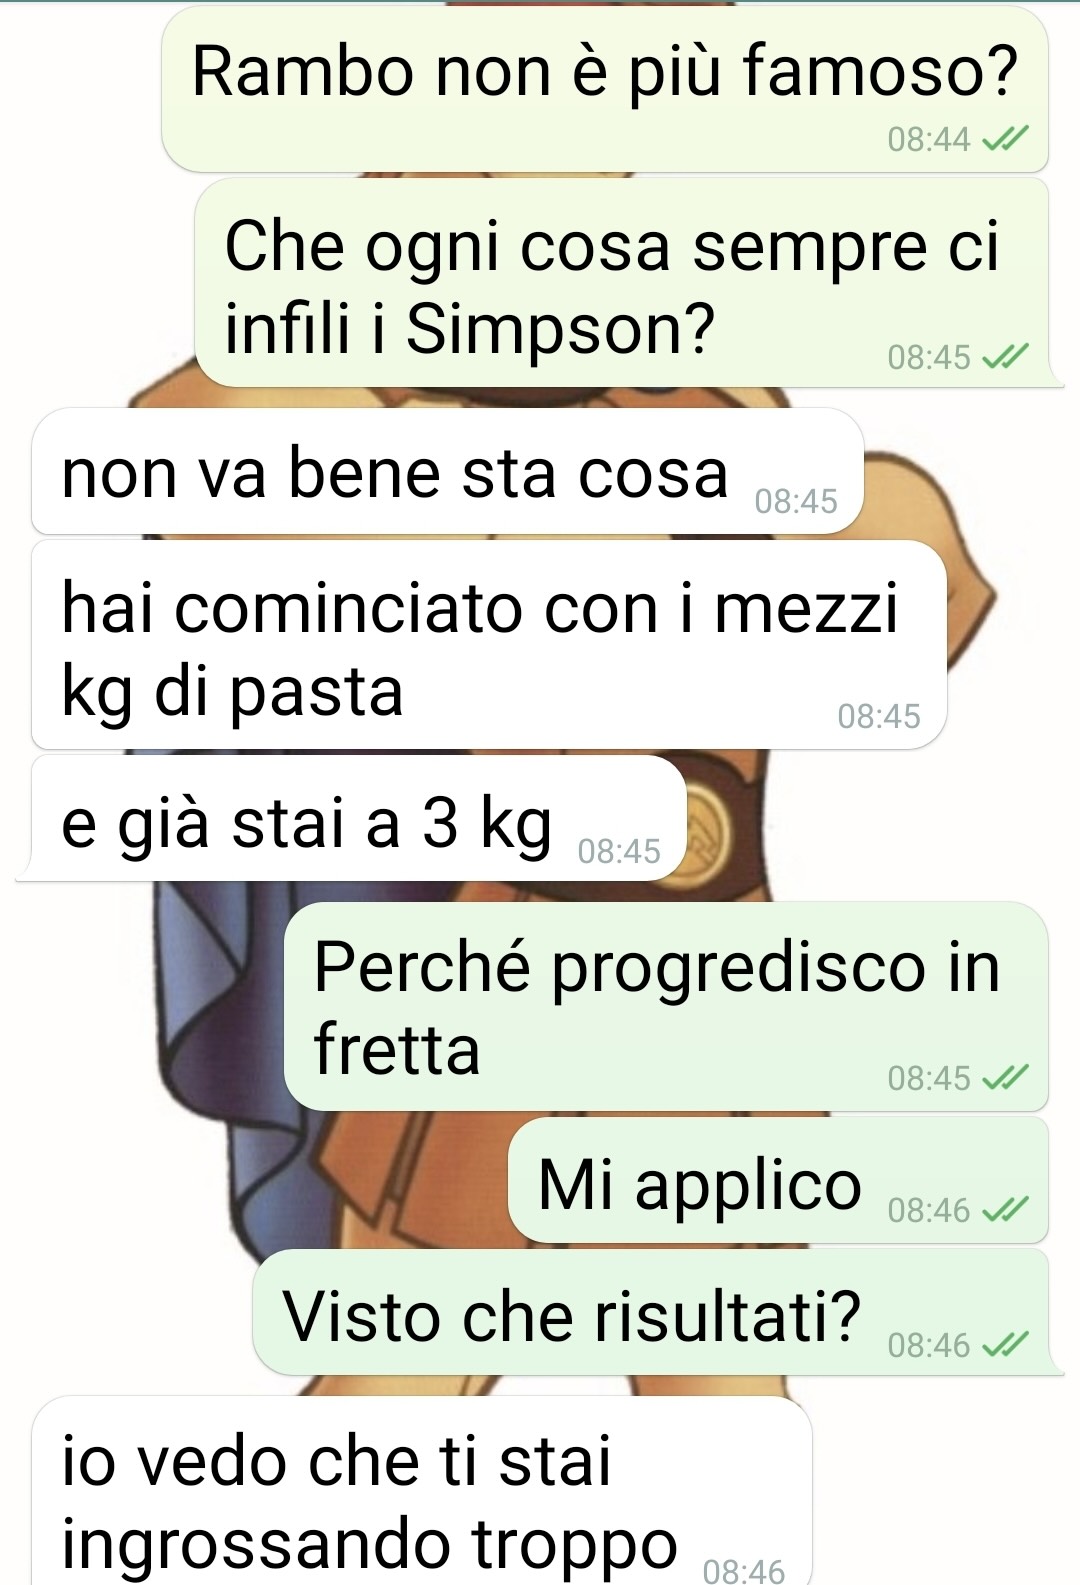Tap the 'Mi applico' message bubble
This screenshot has height=1585, width=1080.
coord(778,1181)
